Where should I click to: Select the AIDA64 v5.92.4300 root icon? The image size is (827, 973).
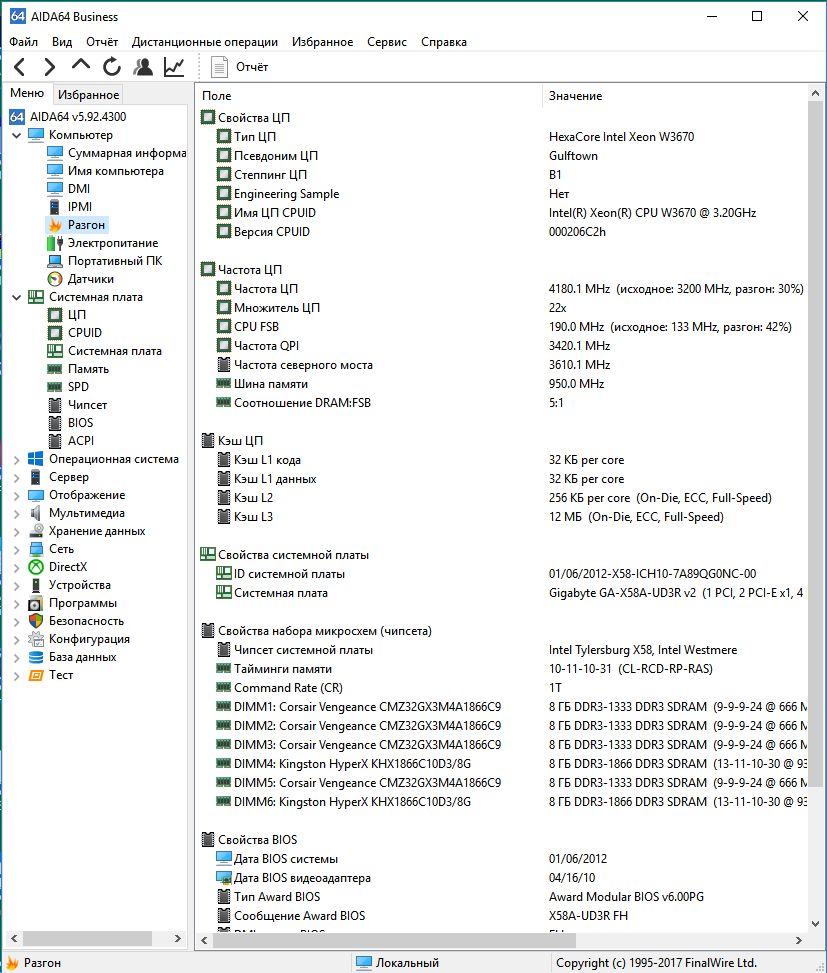click(x=17, y=117)
